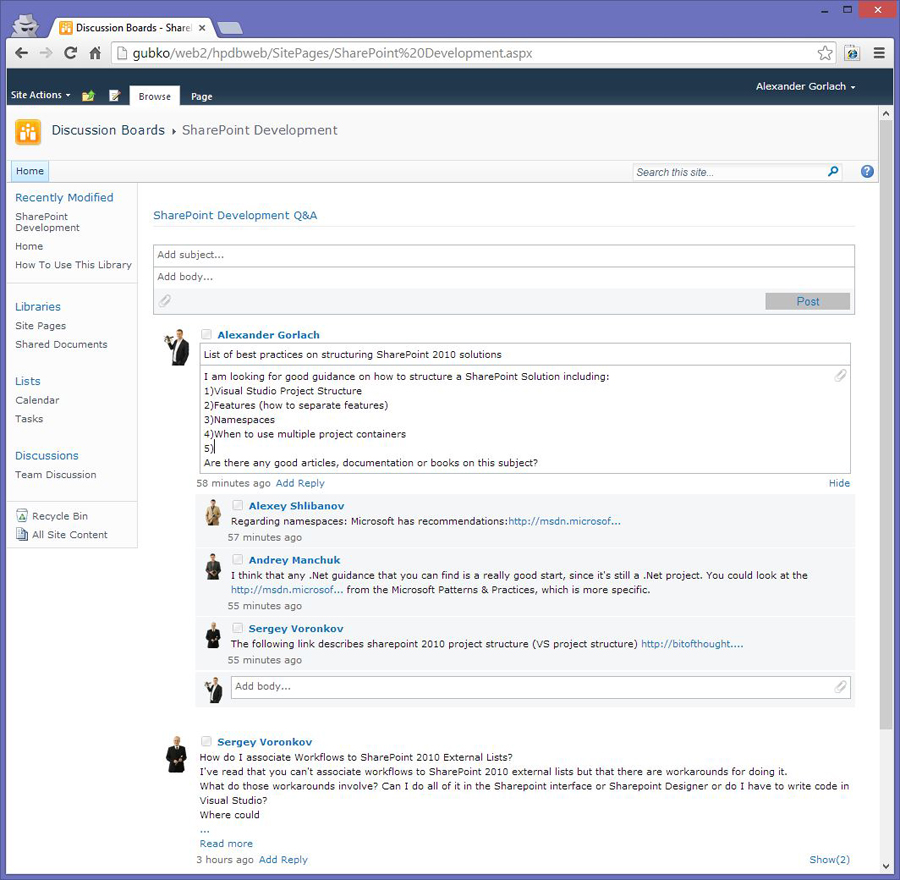The height and width of the screenshot is (880, 900).
Task: Check box next to Alexey Shlibanov reply
Action: 238,505
